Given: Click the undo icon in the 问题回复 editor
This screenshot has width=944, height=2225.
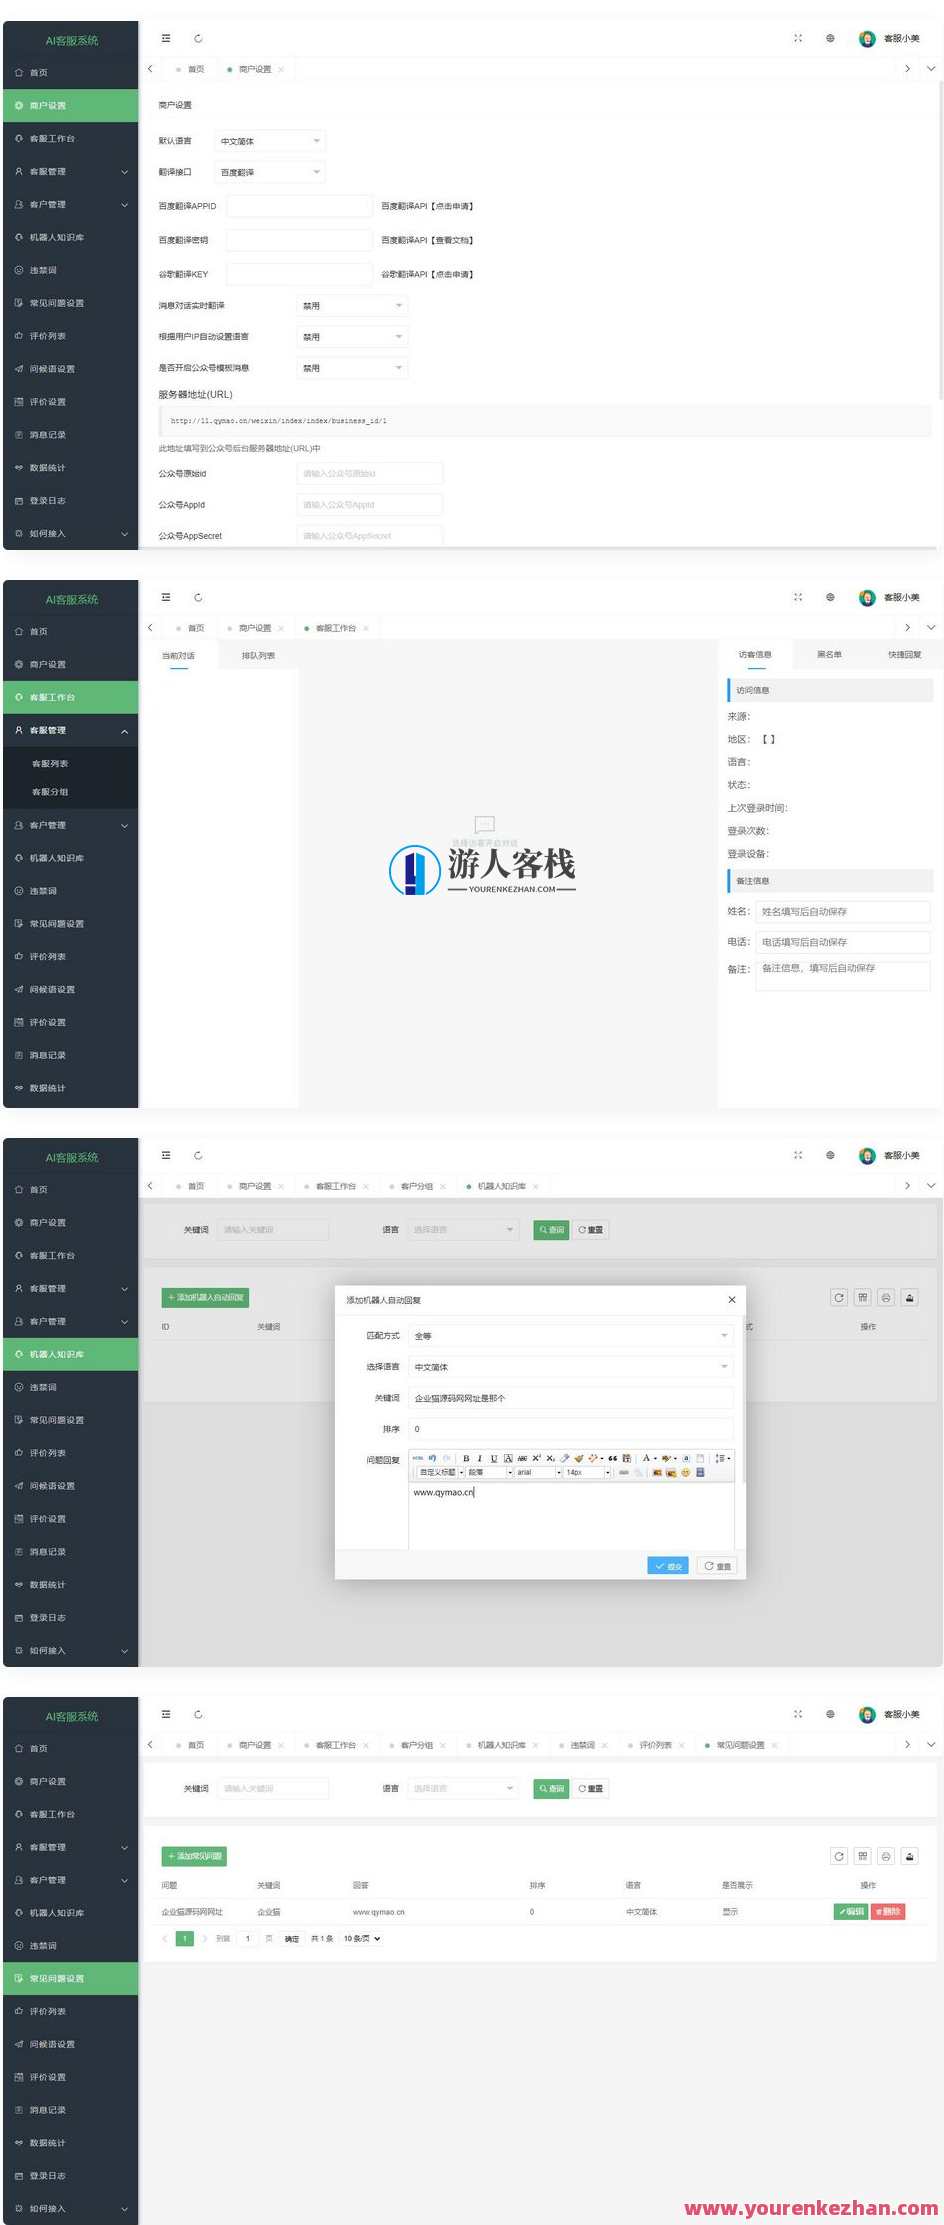Looking at the screenshot, I should pos(432,1458).
